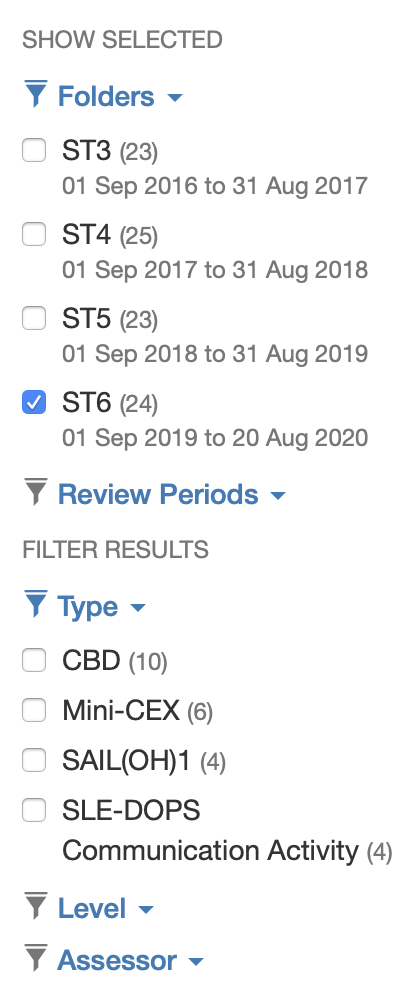Click the grey Level funnel icon
Screen dimensions: 414x1002
coord(36,906)
